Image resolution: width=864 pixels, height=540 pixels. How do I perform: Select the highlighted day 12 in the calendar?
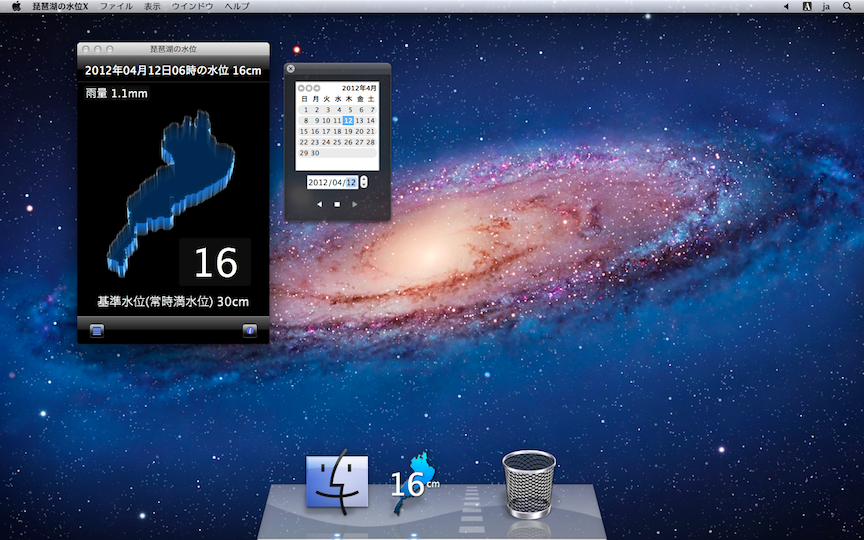tap(349, 121)
